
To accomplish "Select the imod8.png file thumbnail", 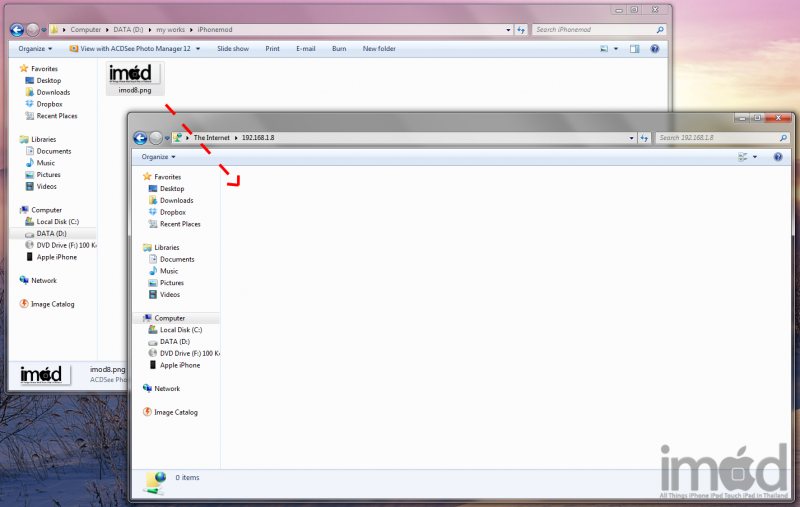I will (x=134, y=78).
